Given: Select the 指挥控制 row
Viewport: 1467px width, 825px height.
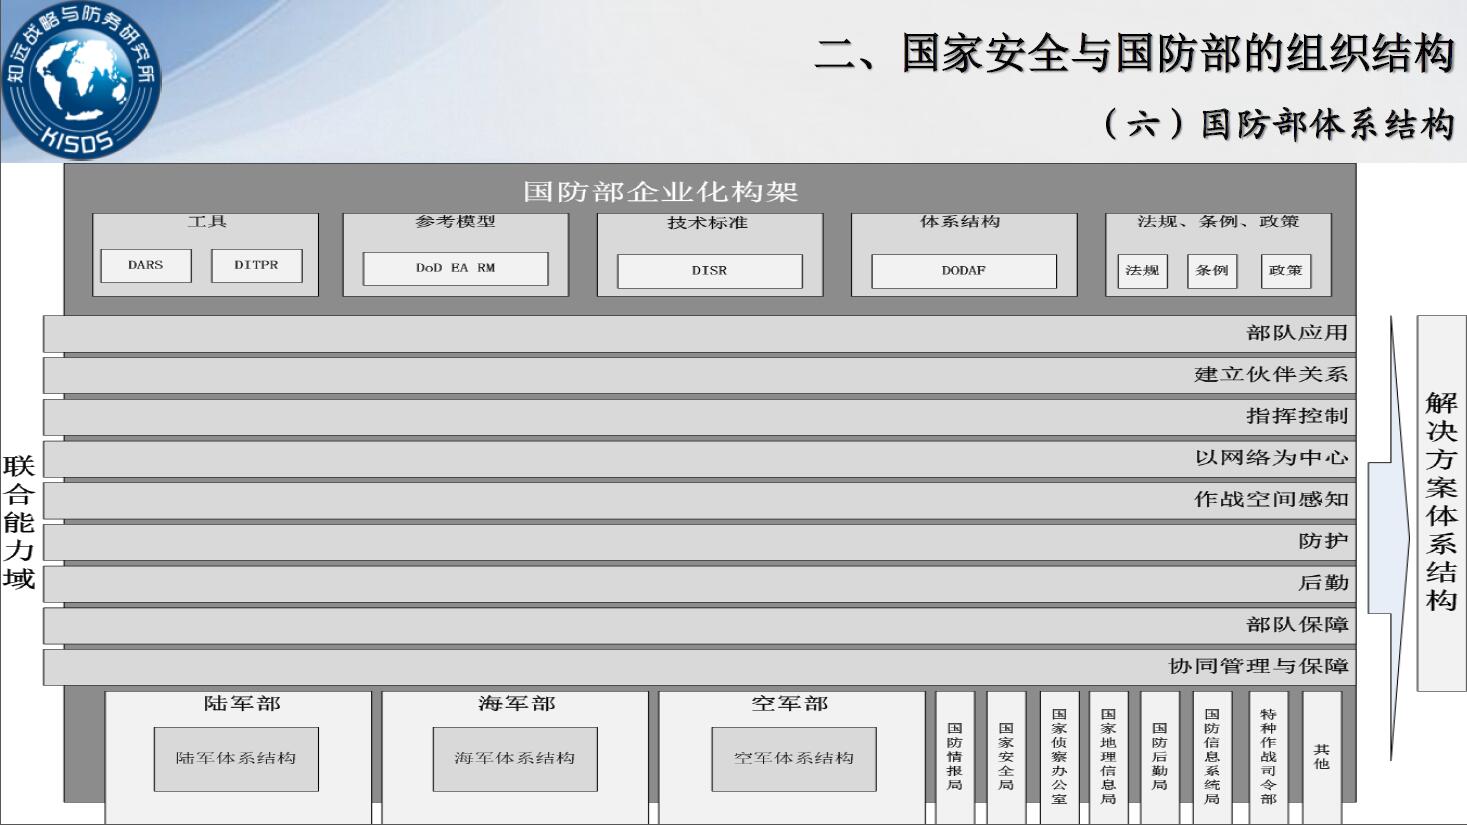Looking at the screenshot, I should click(698, 417).
